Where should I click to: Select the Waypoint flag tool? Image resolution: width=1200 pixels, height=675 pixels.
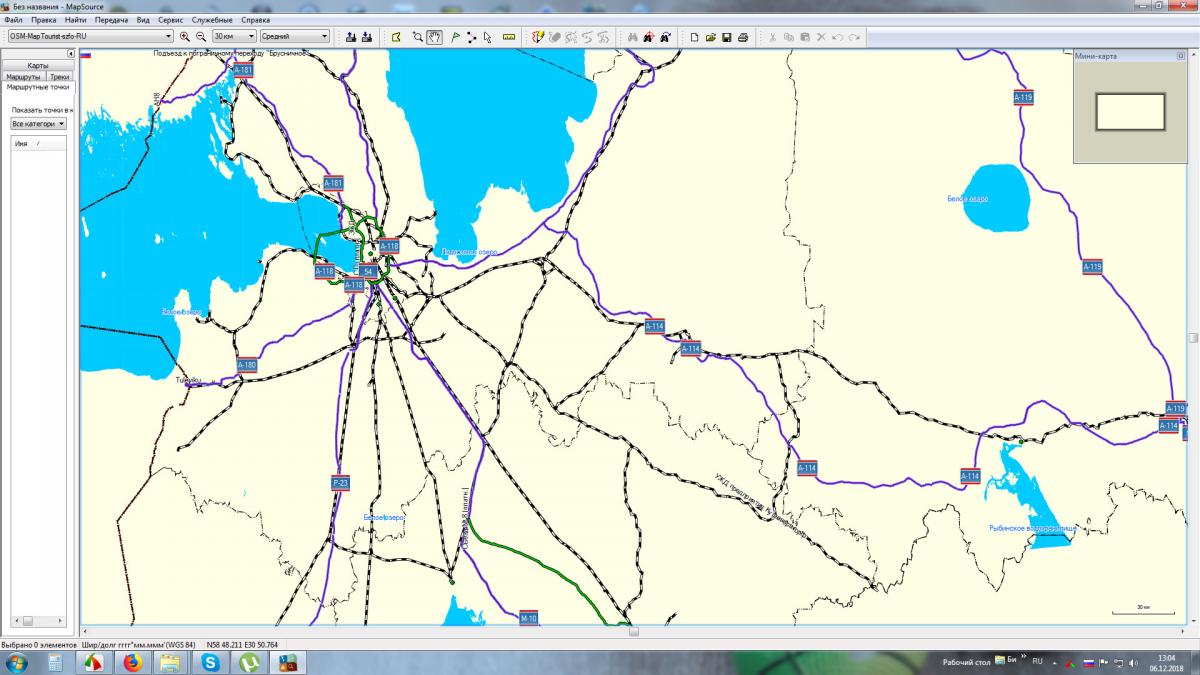(455, 37)
